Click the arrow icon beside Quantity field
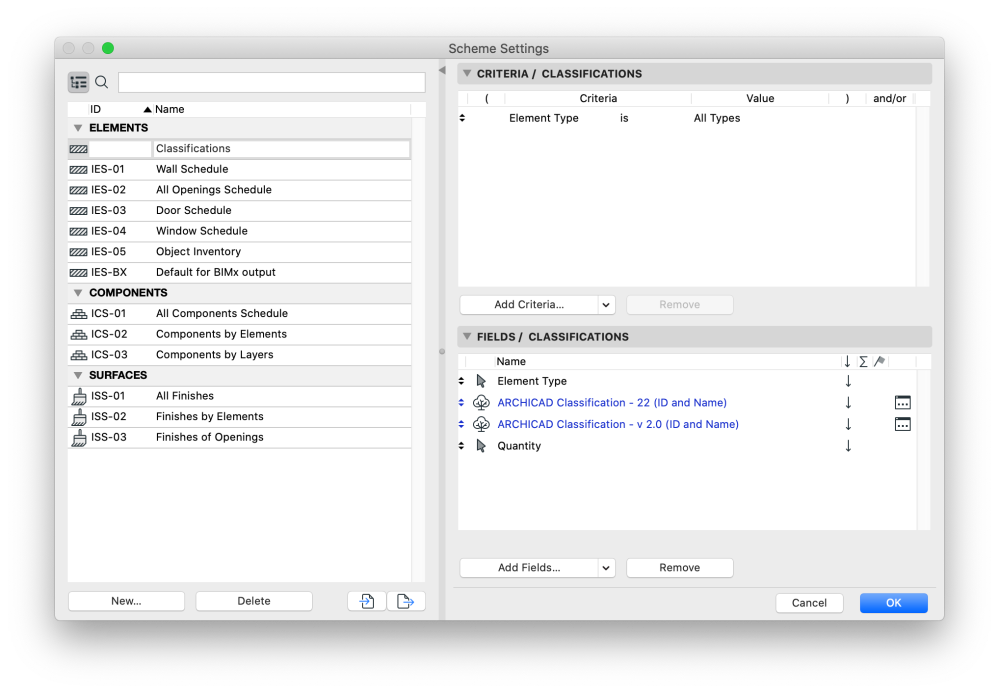Viewport: 999px width, 693px height. click(481, 446)
